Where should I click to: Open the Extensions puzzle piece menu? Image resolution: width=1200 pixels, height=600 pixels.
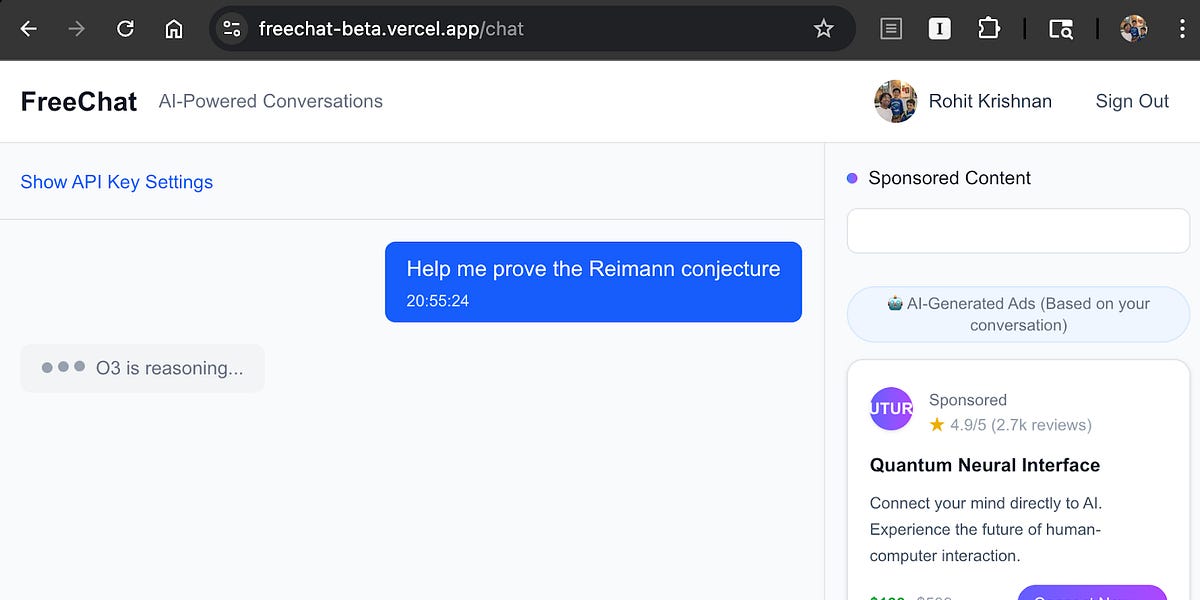coord(988,29)
